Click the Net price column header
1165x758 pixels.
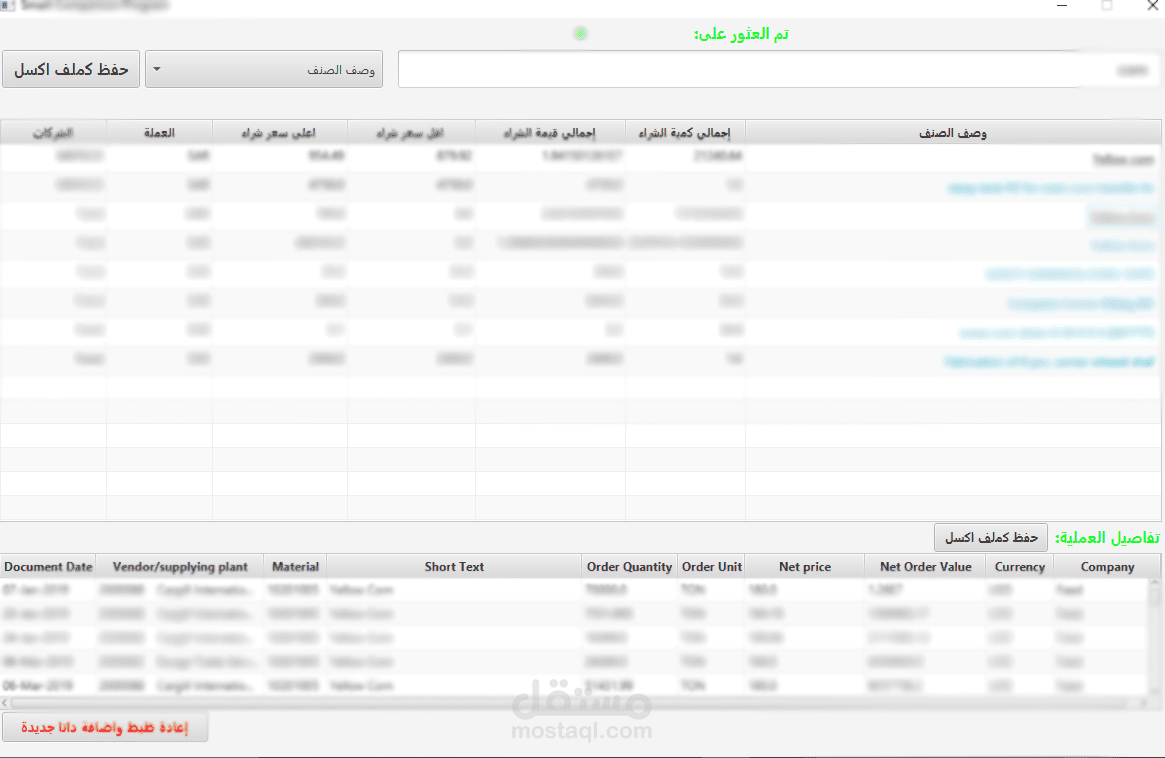(x=806, y=566)
